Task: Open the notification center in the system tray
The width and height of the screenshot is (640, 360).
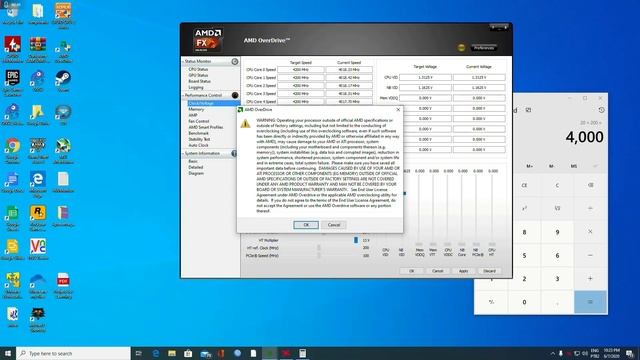Action: click(630, 353)
